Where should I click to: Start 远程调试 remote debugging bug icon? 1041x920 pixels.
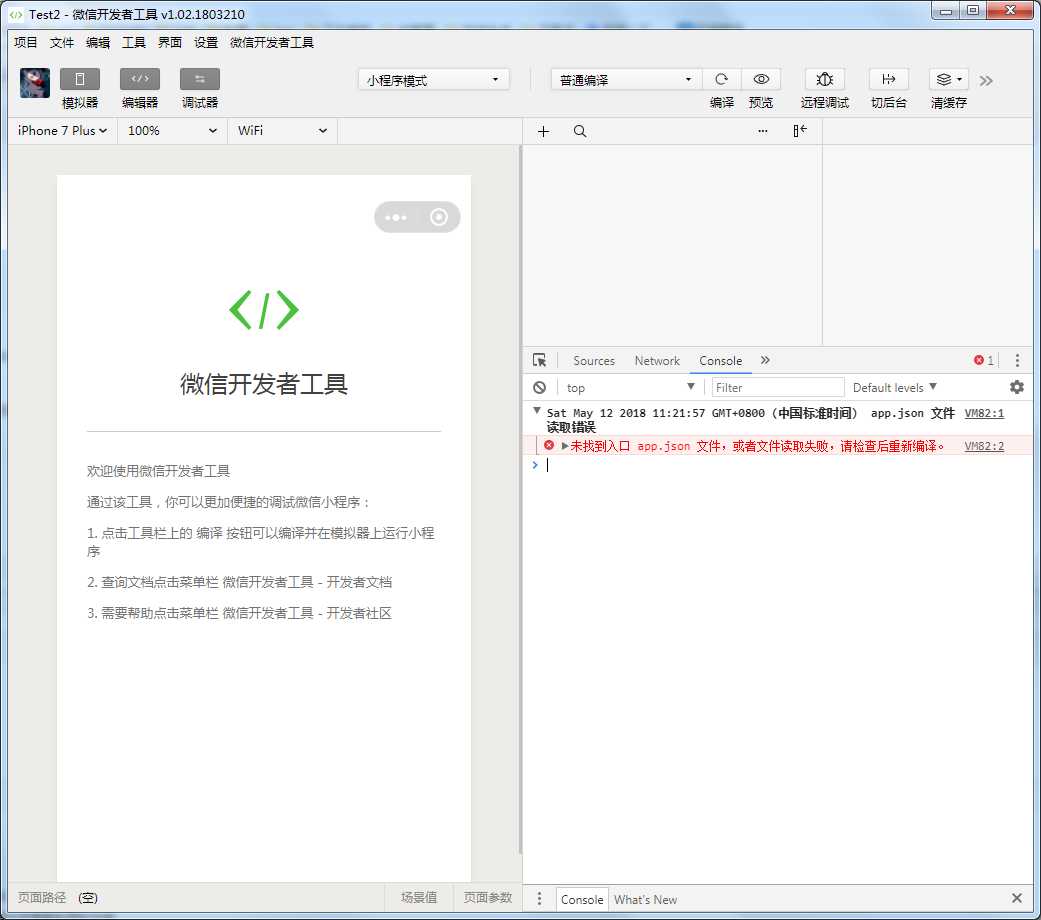(x=825, y=79)
